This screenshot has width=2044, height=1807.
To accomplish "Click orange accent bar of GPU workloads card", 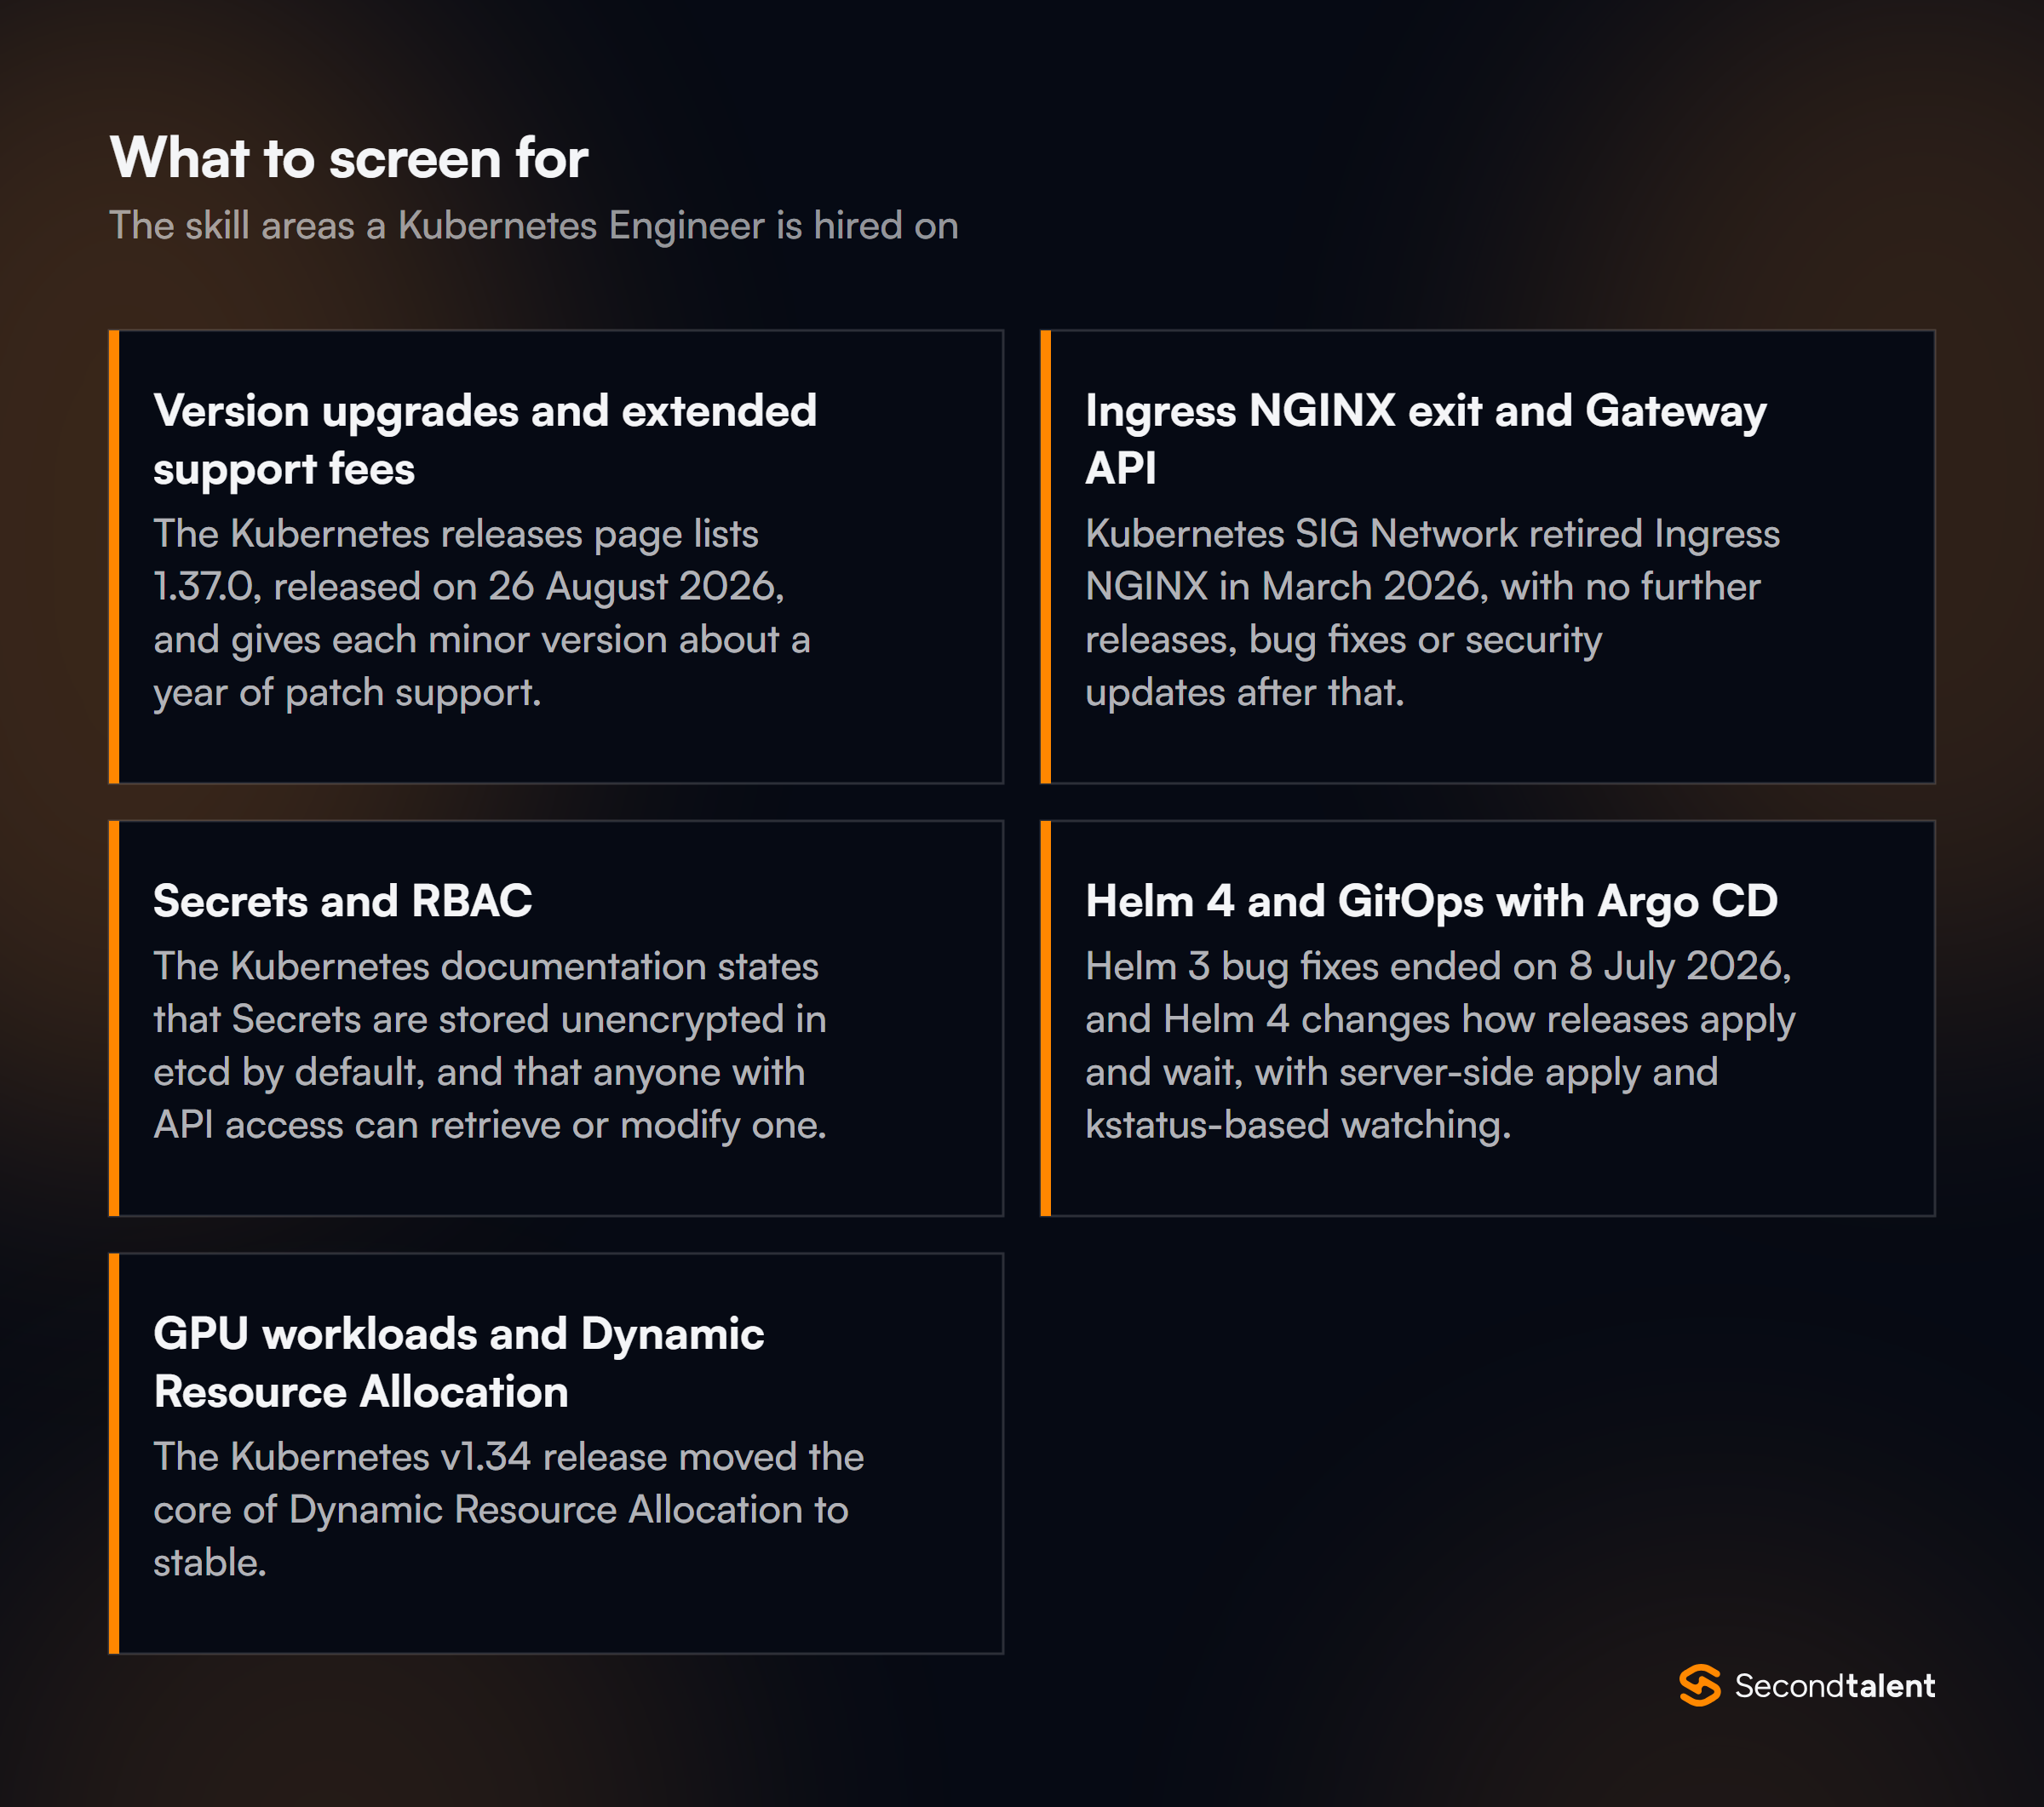I will (114, 1453).
